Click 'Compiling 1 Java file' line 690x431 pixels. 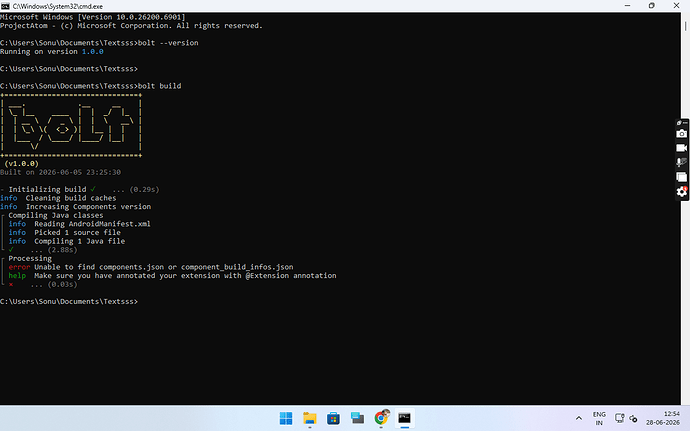[x=67, y=241]
